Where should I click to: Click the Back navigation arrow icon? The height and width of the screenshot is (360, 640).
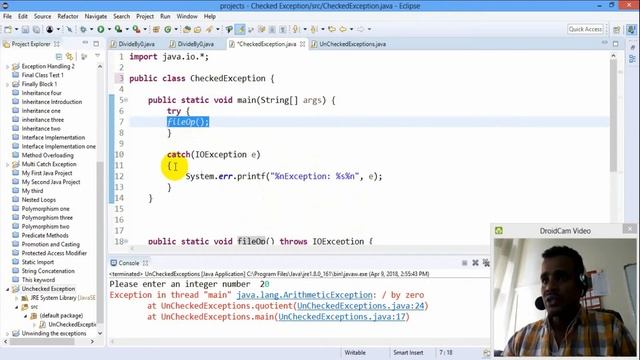tap(343, 29)
